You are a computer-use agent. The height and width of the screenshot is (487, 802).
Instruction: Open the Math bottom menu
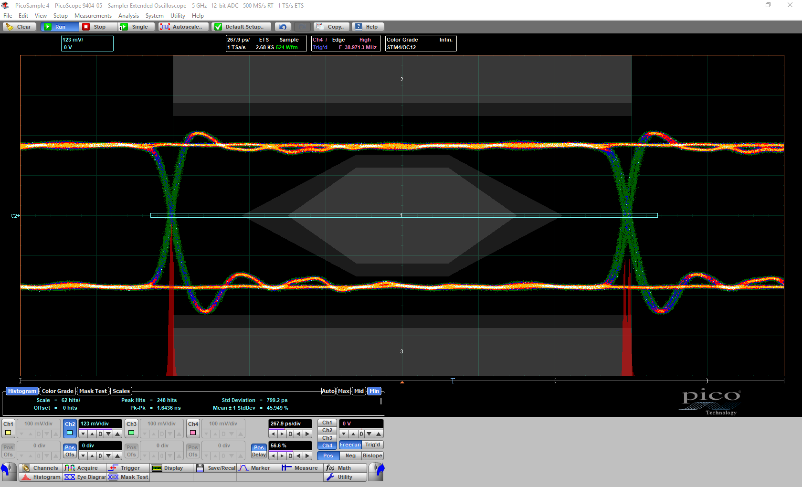[345, 468]
